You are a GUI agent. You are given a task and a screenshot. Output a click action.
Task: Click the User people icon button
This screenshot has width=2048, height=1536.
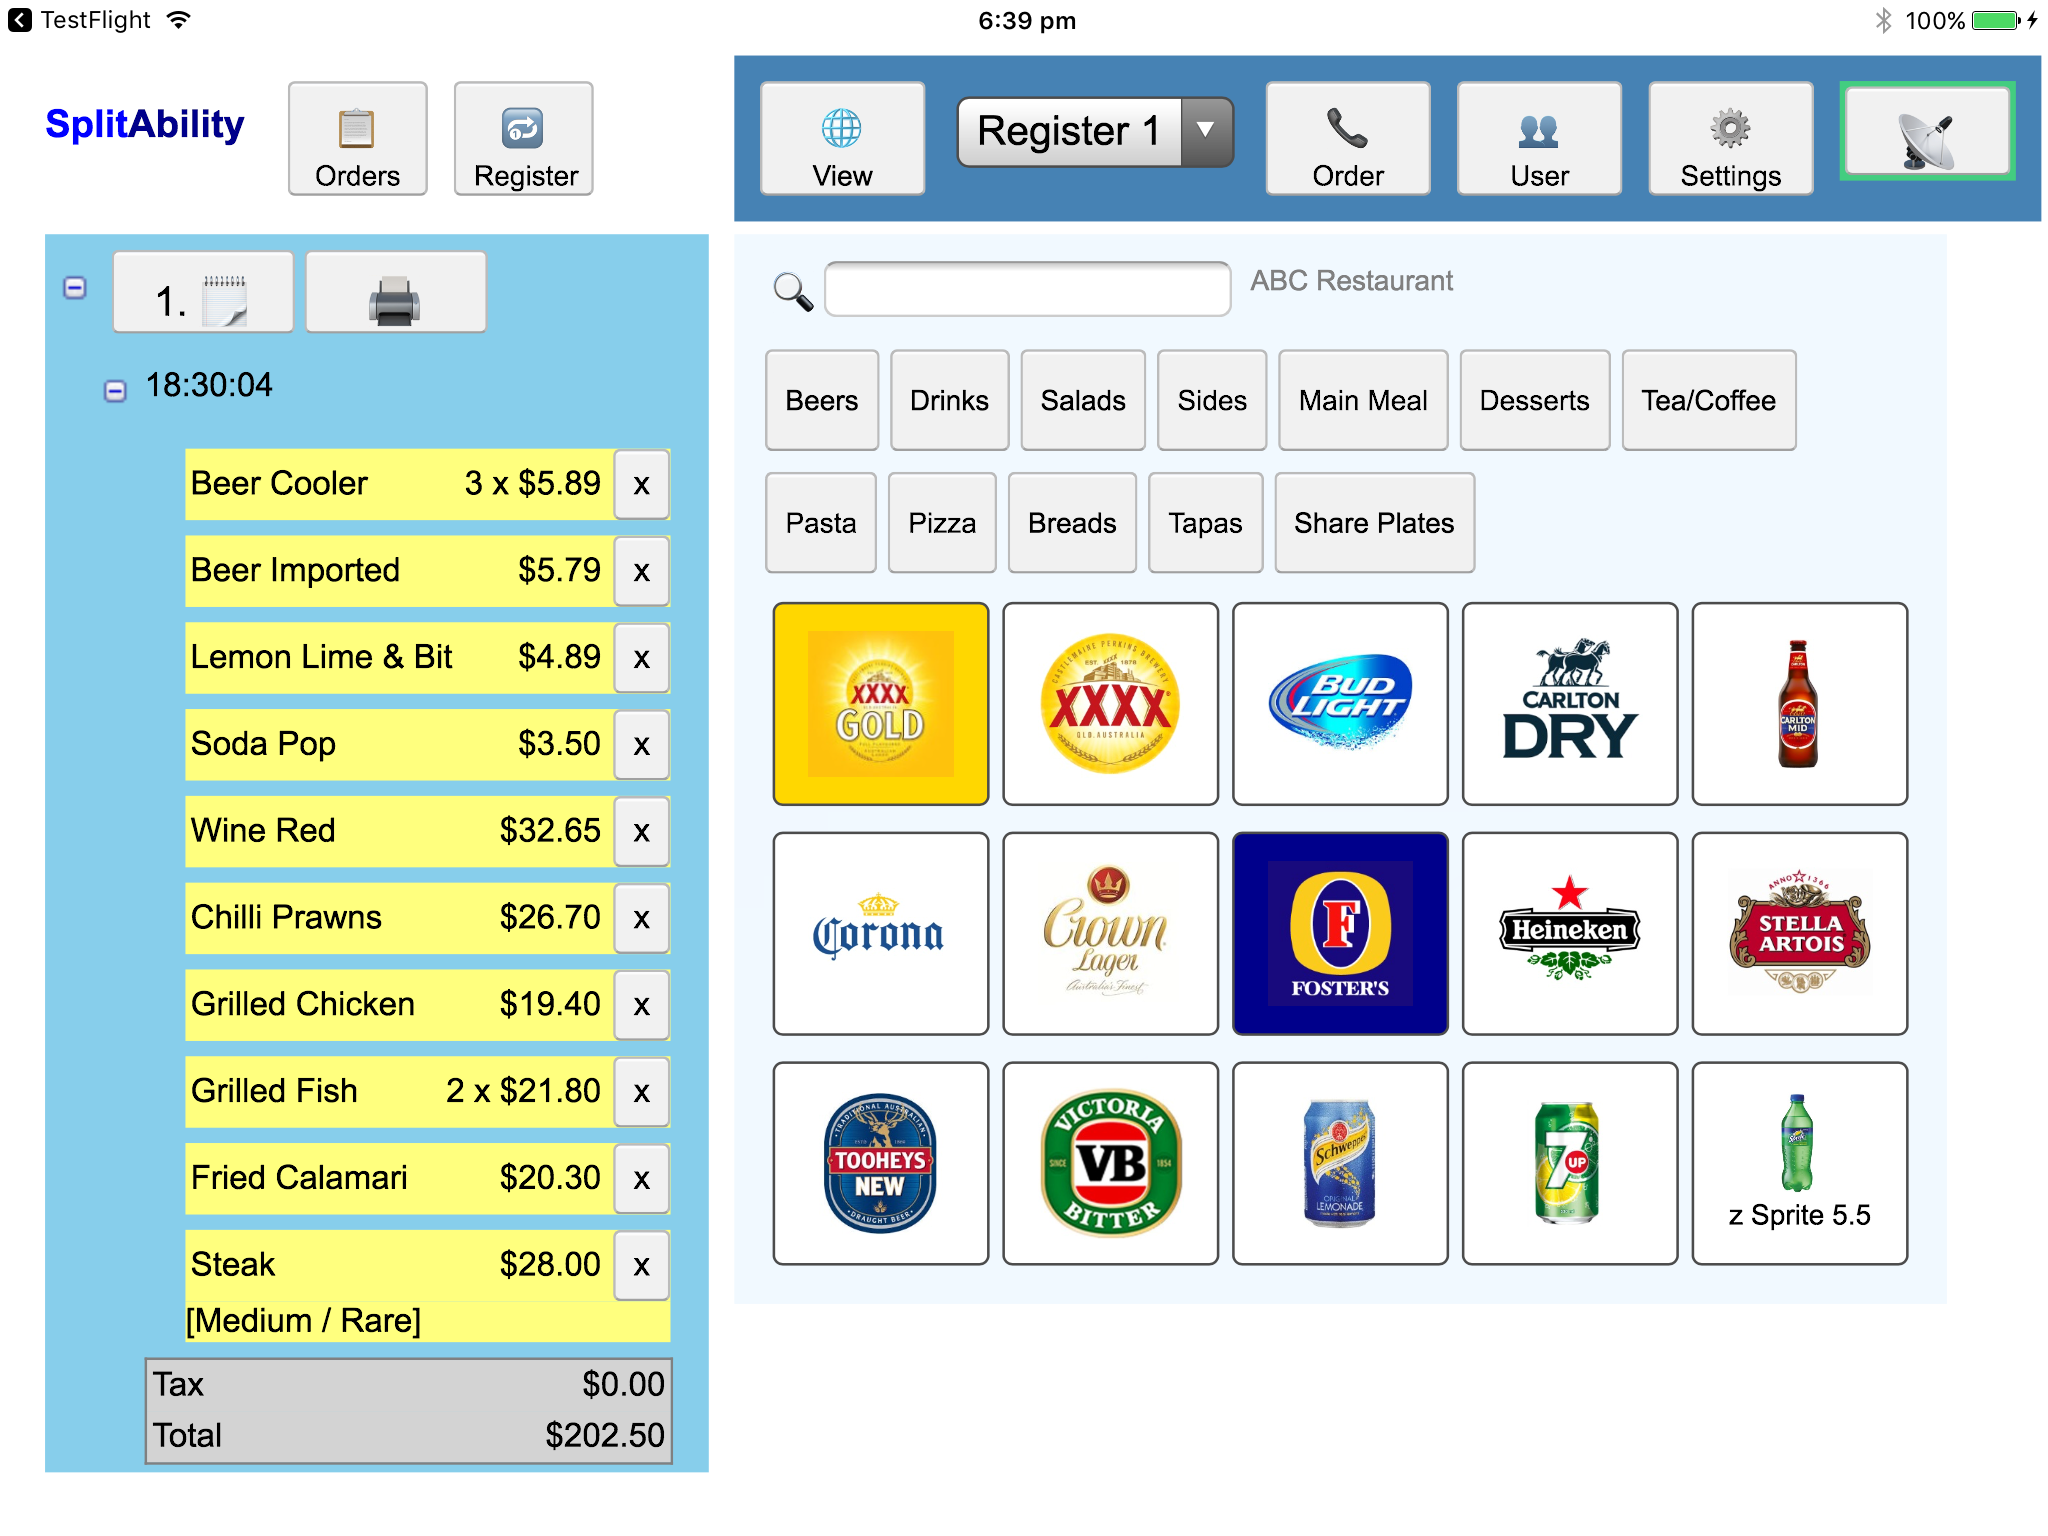pyautogui.click(x=1538, y=139)
